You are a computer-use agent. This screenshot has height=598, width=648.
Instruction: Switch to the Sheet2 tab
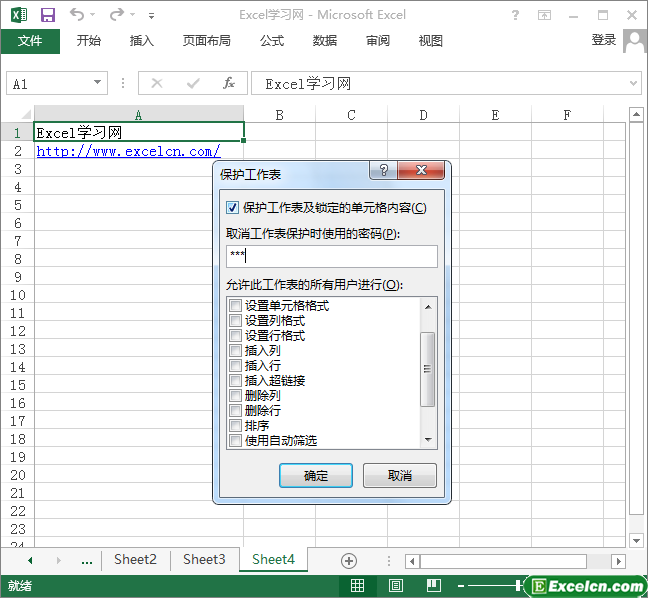click(x=135, y=560)
